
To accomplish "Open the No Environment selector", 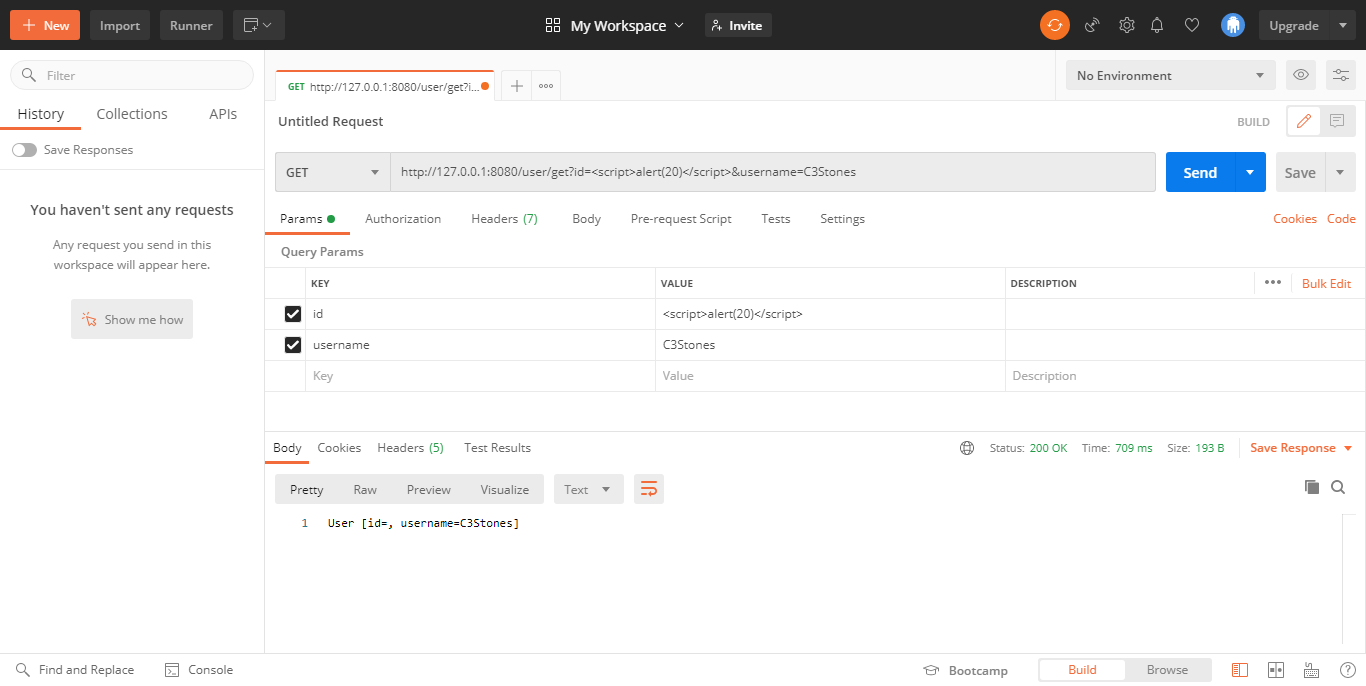I will point(1170,75).
